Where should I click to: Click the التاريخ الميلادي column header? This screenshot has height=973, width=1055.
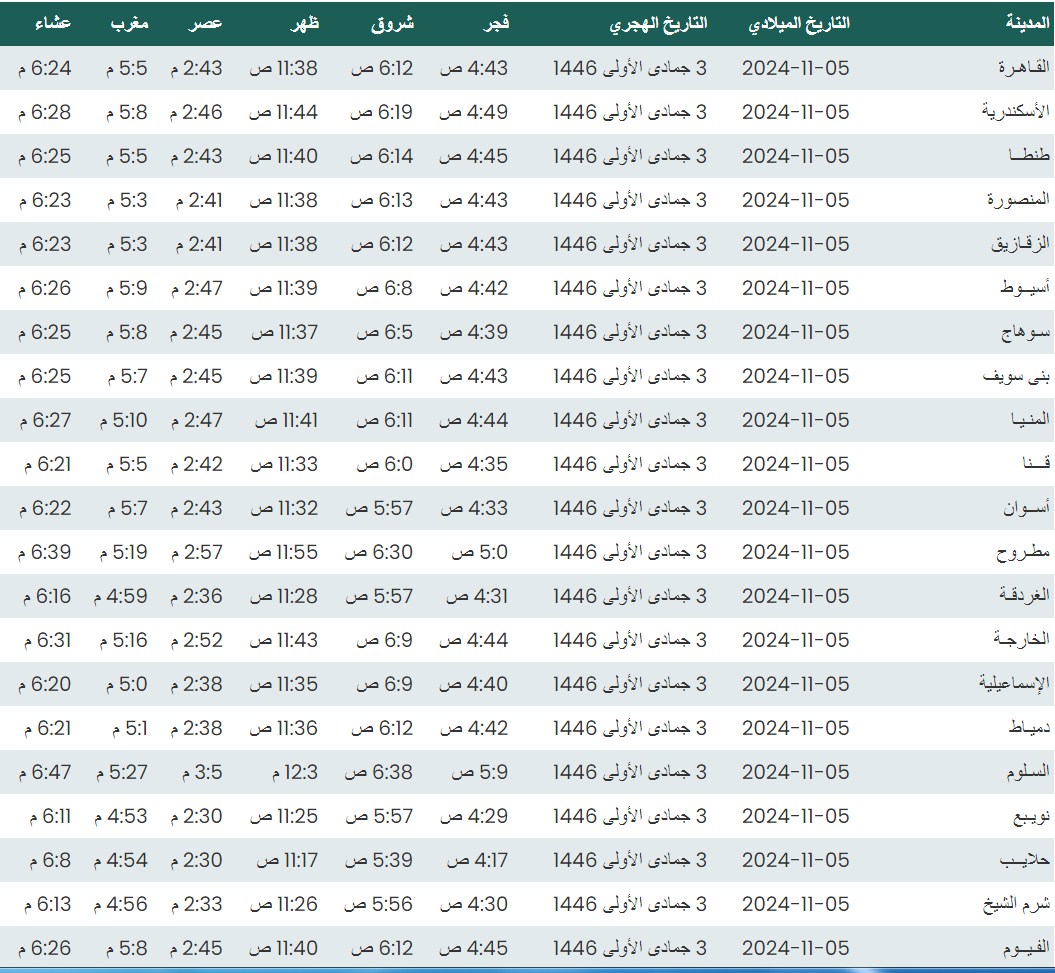[x=798, y=24]
